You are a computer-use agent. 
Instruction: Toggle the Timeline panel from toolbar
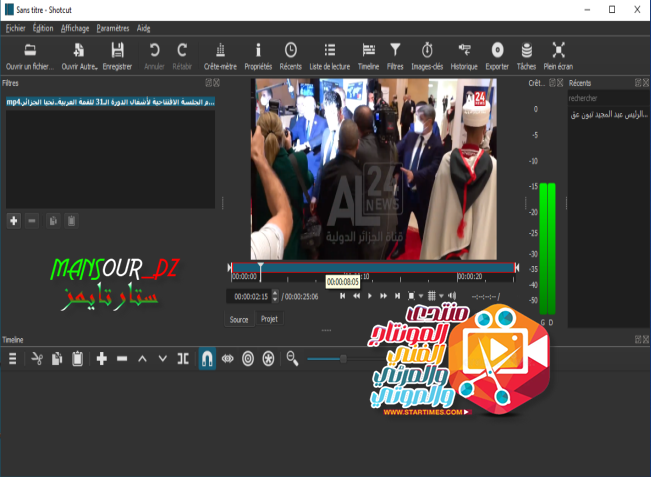click(x=368, y=56)
